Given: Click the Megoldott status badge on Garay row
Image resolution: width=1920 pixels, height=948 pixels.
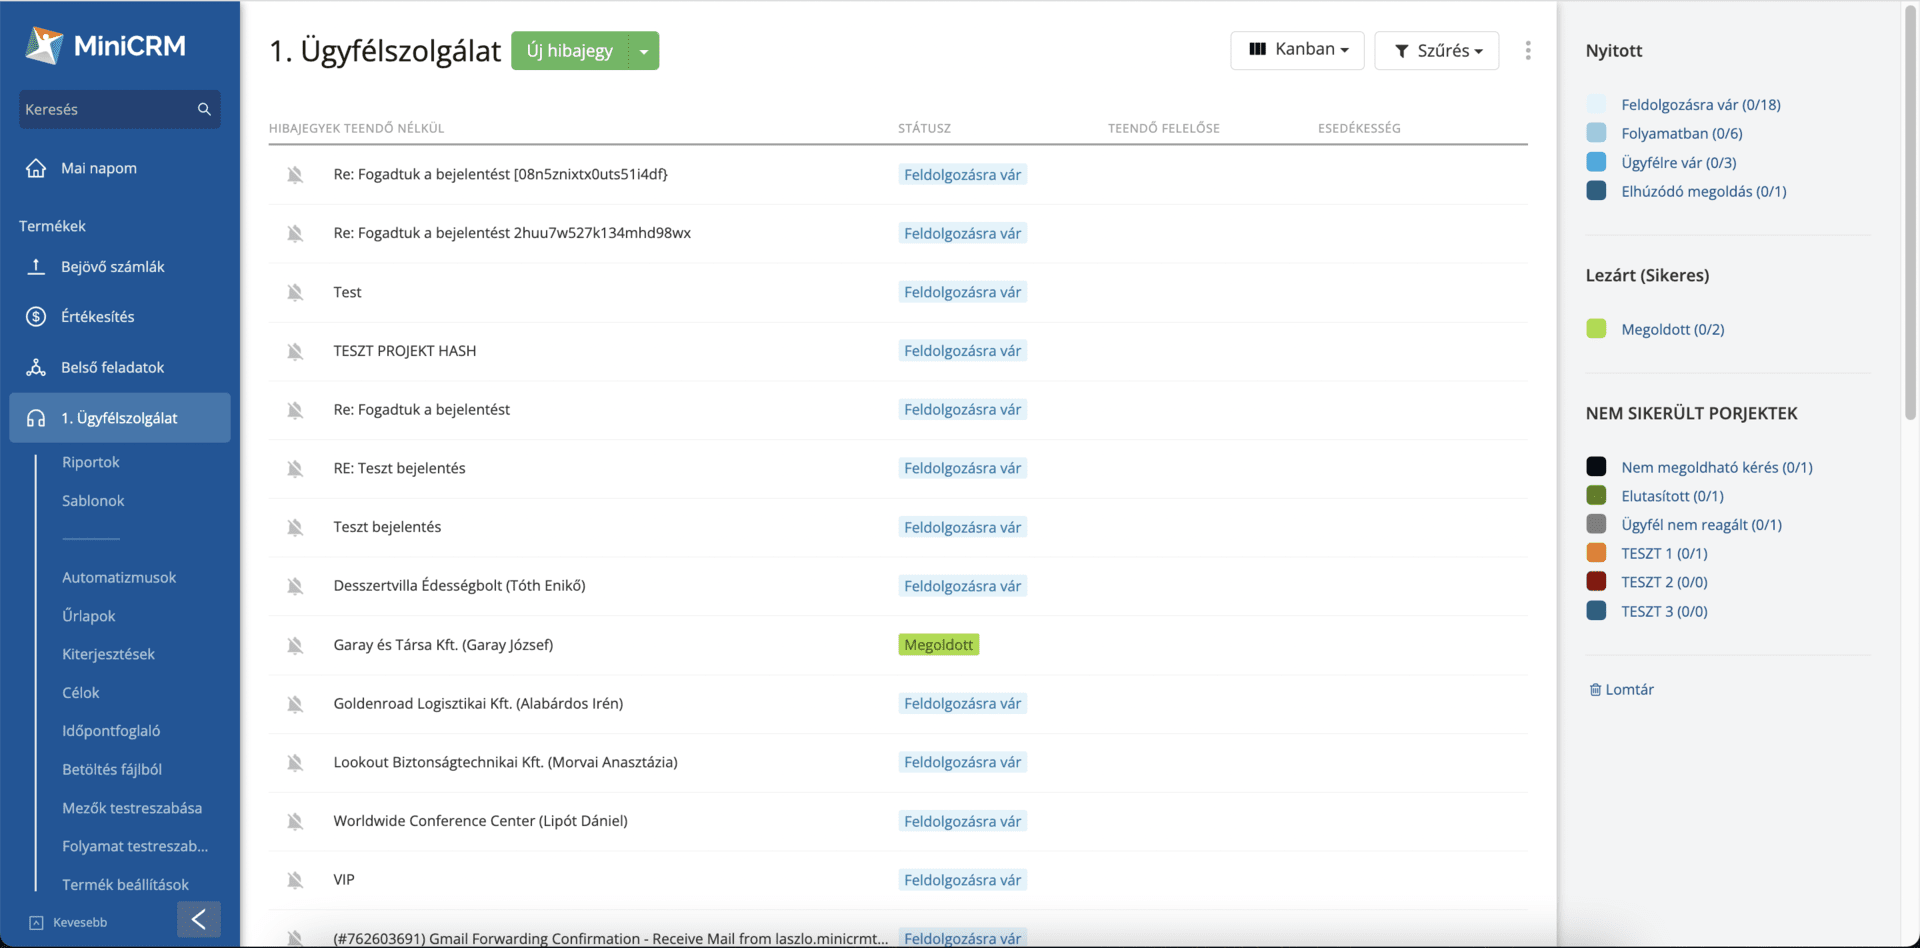Looking at the screenshot, I should (938, 645).
